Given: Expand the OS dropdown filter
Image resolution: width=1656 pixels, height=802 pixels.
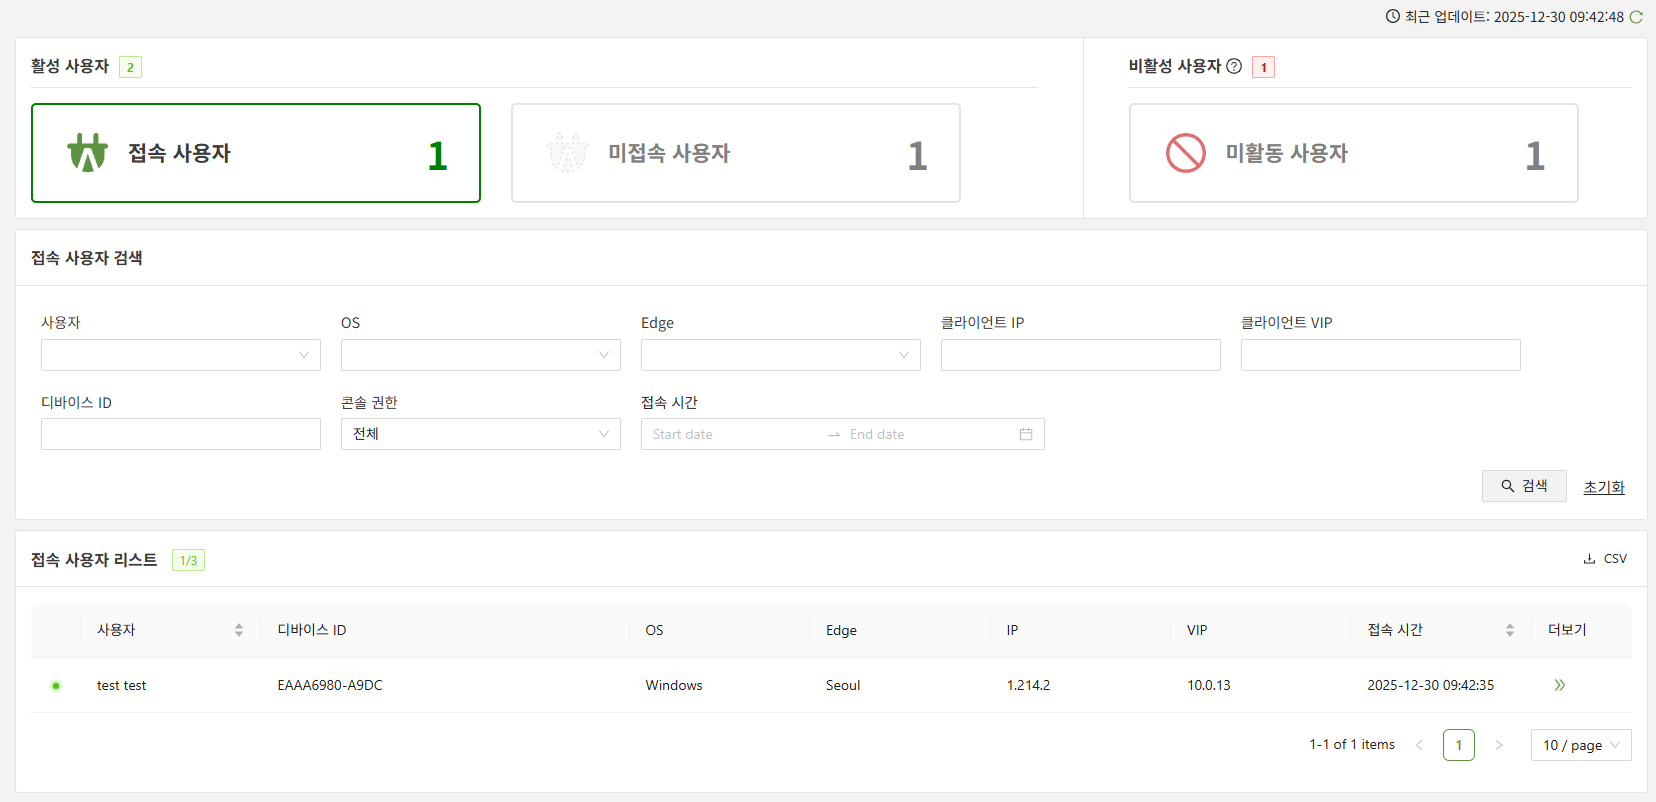Looking at the screenshot, I should [480, 355].
